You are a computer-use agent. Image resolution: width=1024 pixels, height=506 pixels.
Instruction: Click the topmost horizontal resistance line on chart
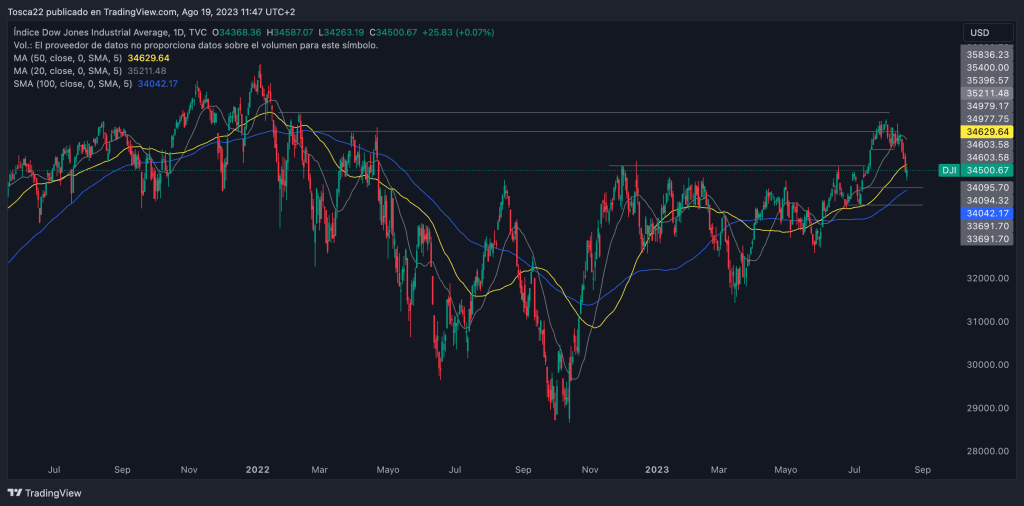pos(600,113)
